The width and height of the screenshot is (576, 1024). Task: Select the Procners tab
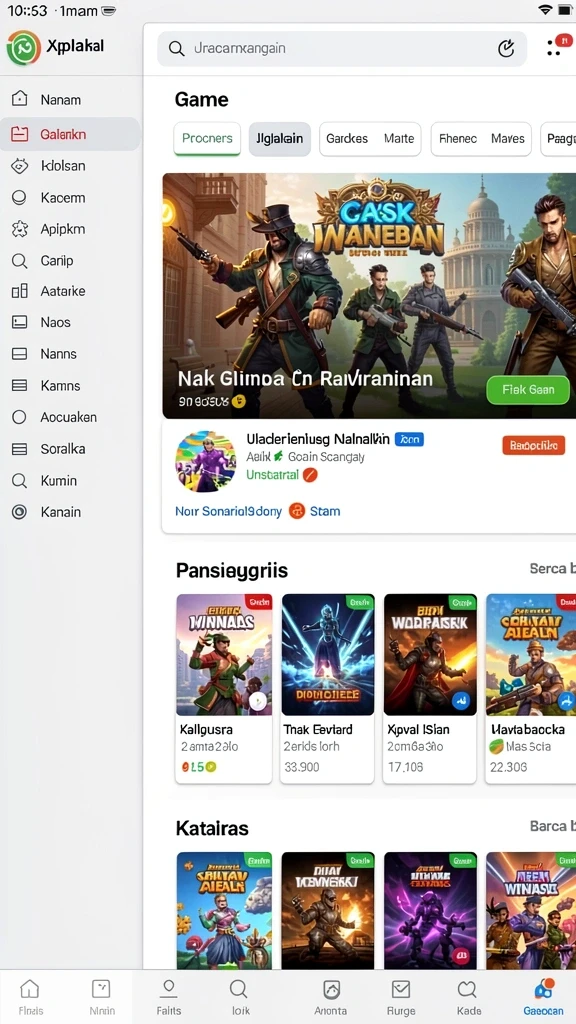pos(207,138)
